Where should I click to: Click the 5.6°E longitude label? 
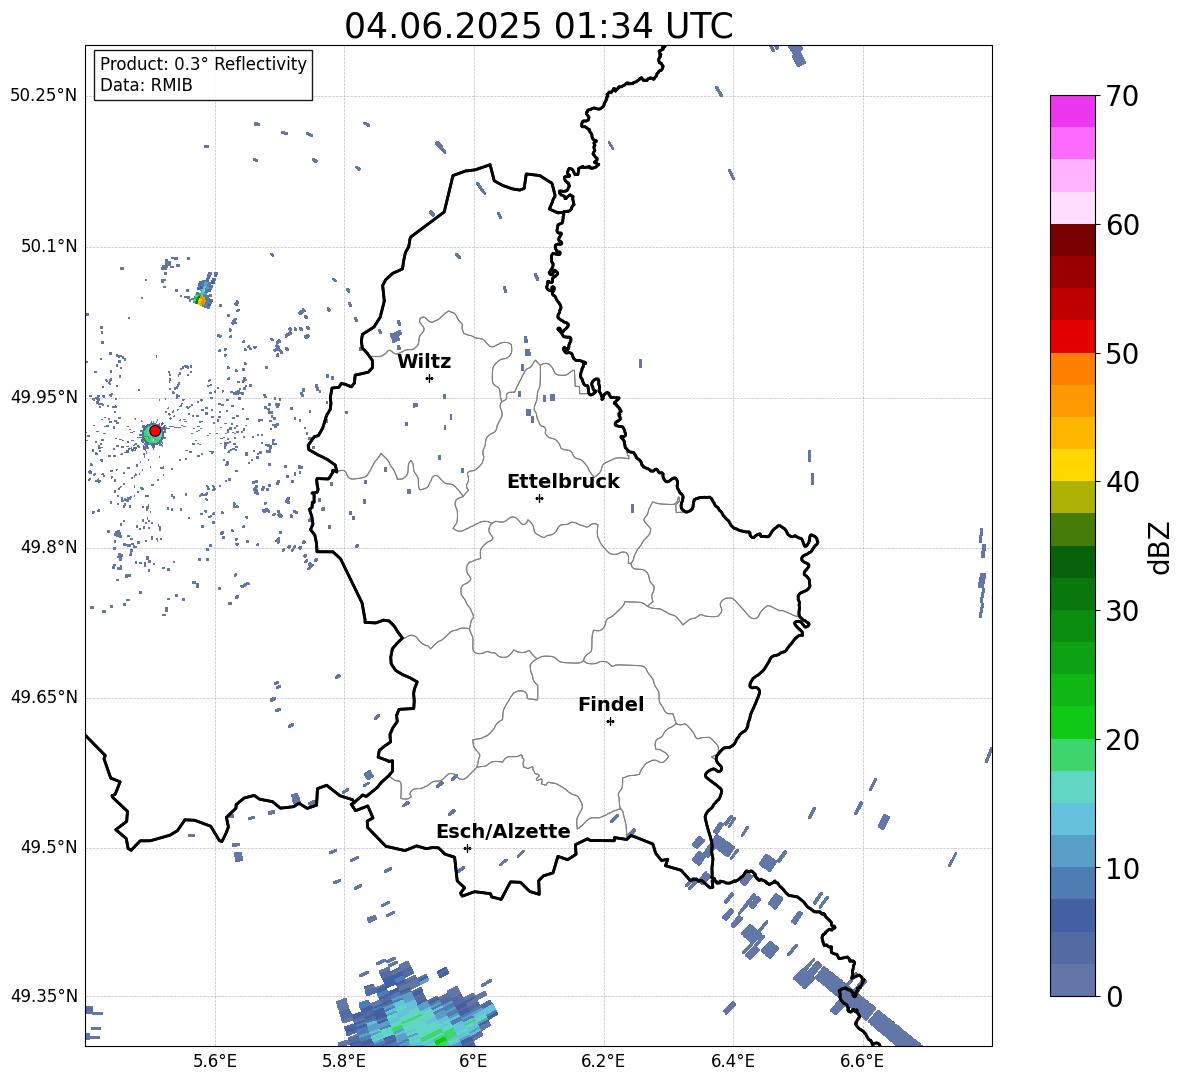pos(214,1061)
